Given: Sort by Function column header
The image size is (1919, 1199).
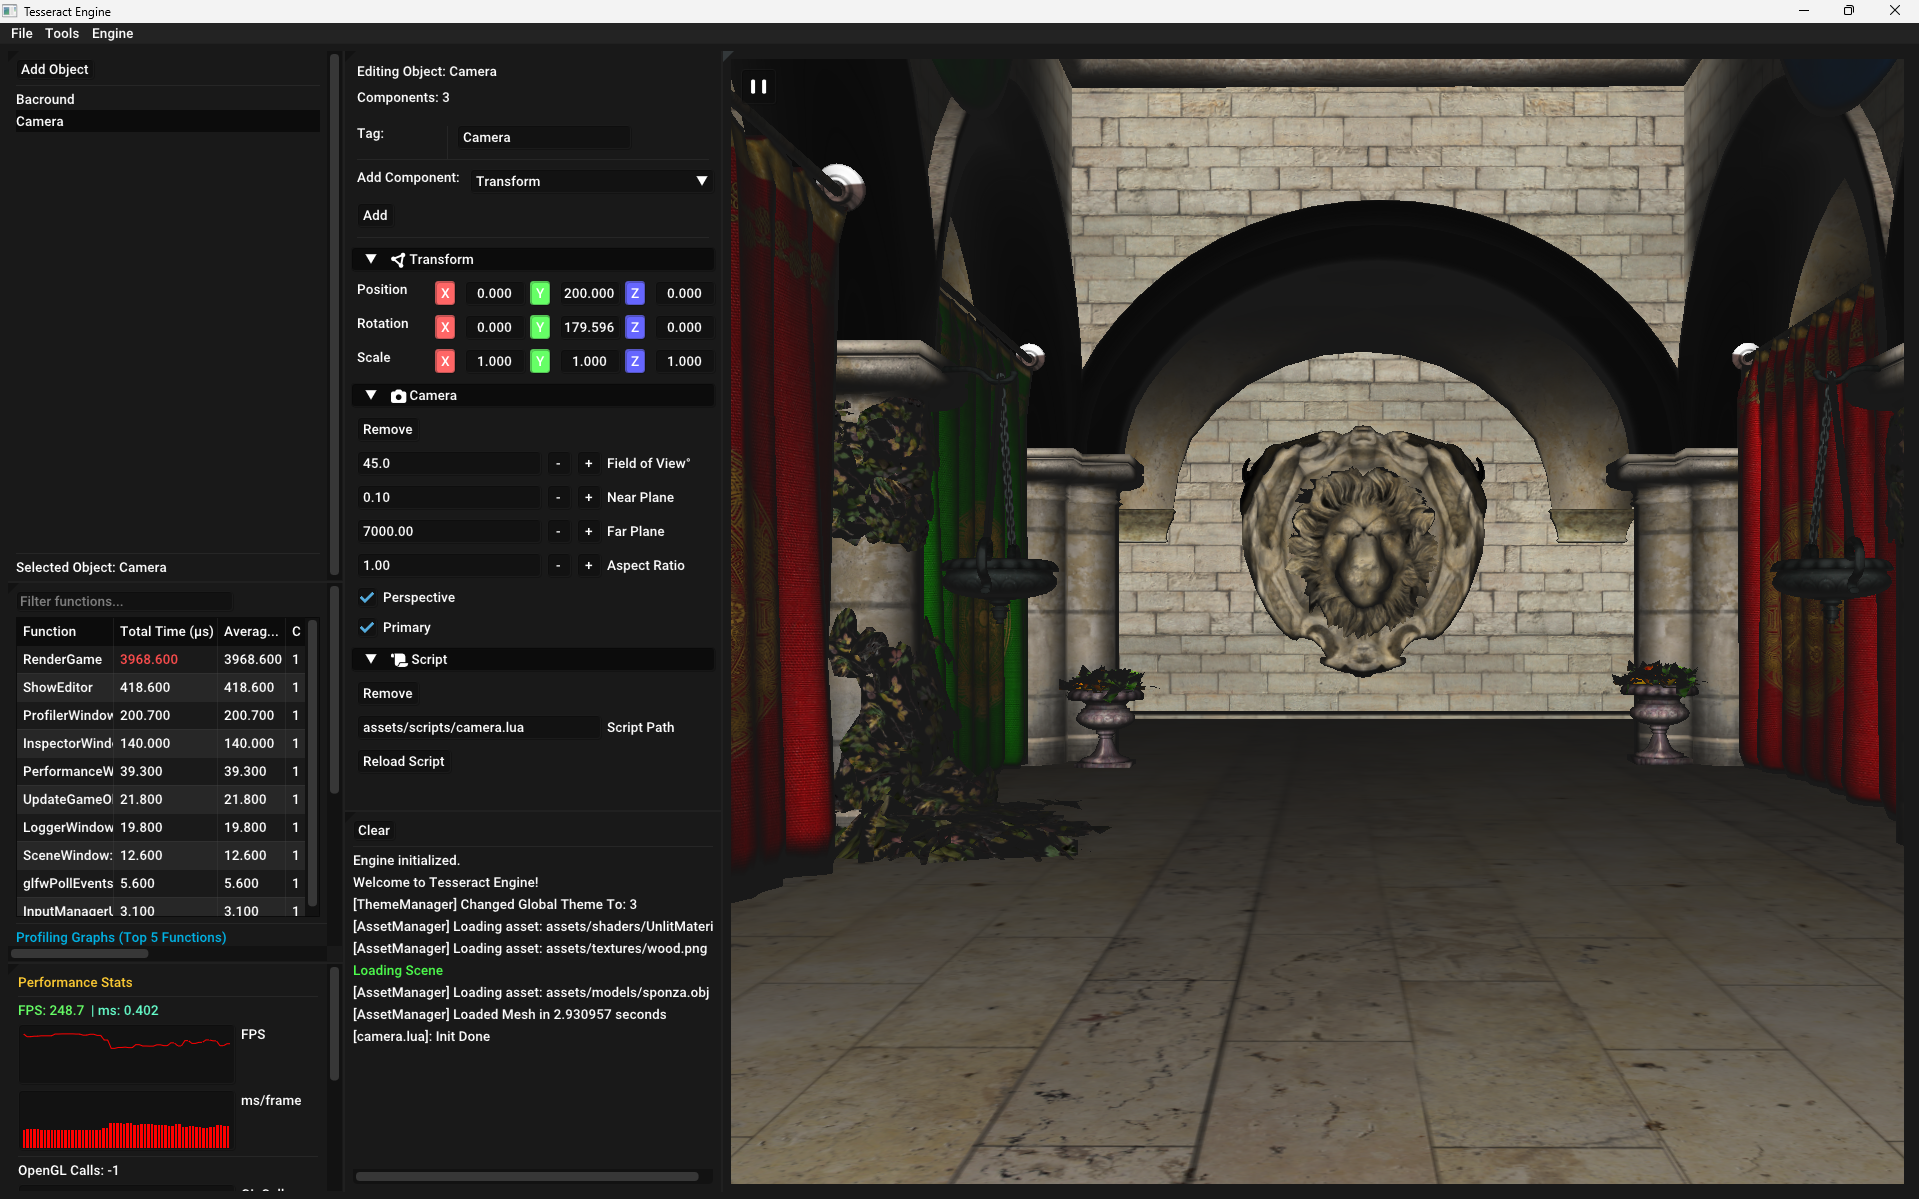Looking at the screenshot, I should (64, 631).
